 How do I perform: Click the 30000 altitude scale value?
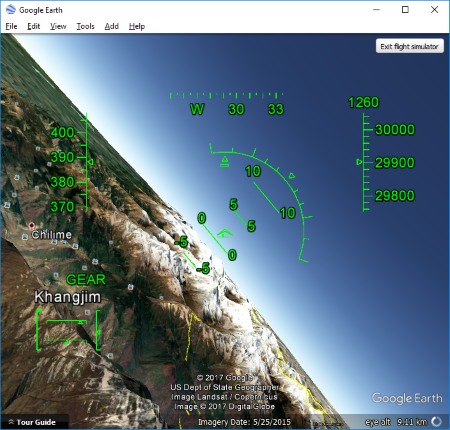395,130
